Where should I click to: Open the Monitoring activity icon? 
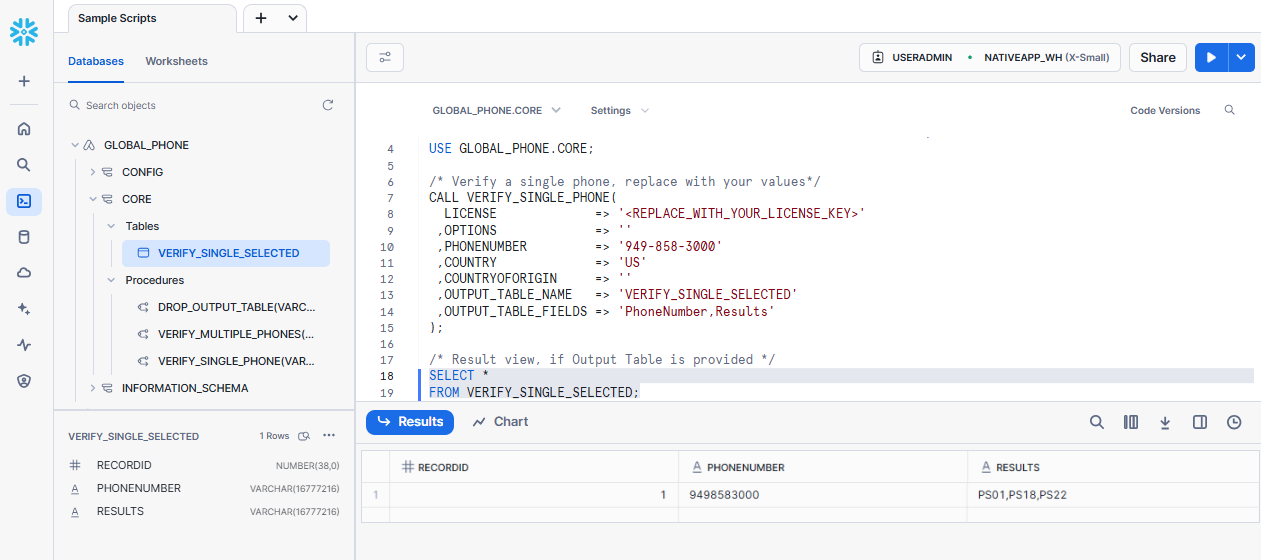24,345
